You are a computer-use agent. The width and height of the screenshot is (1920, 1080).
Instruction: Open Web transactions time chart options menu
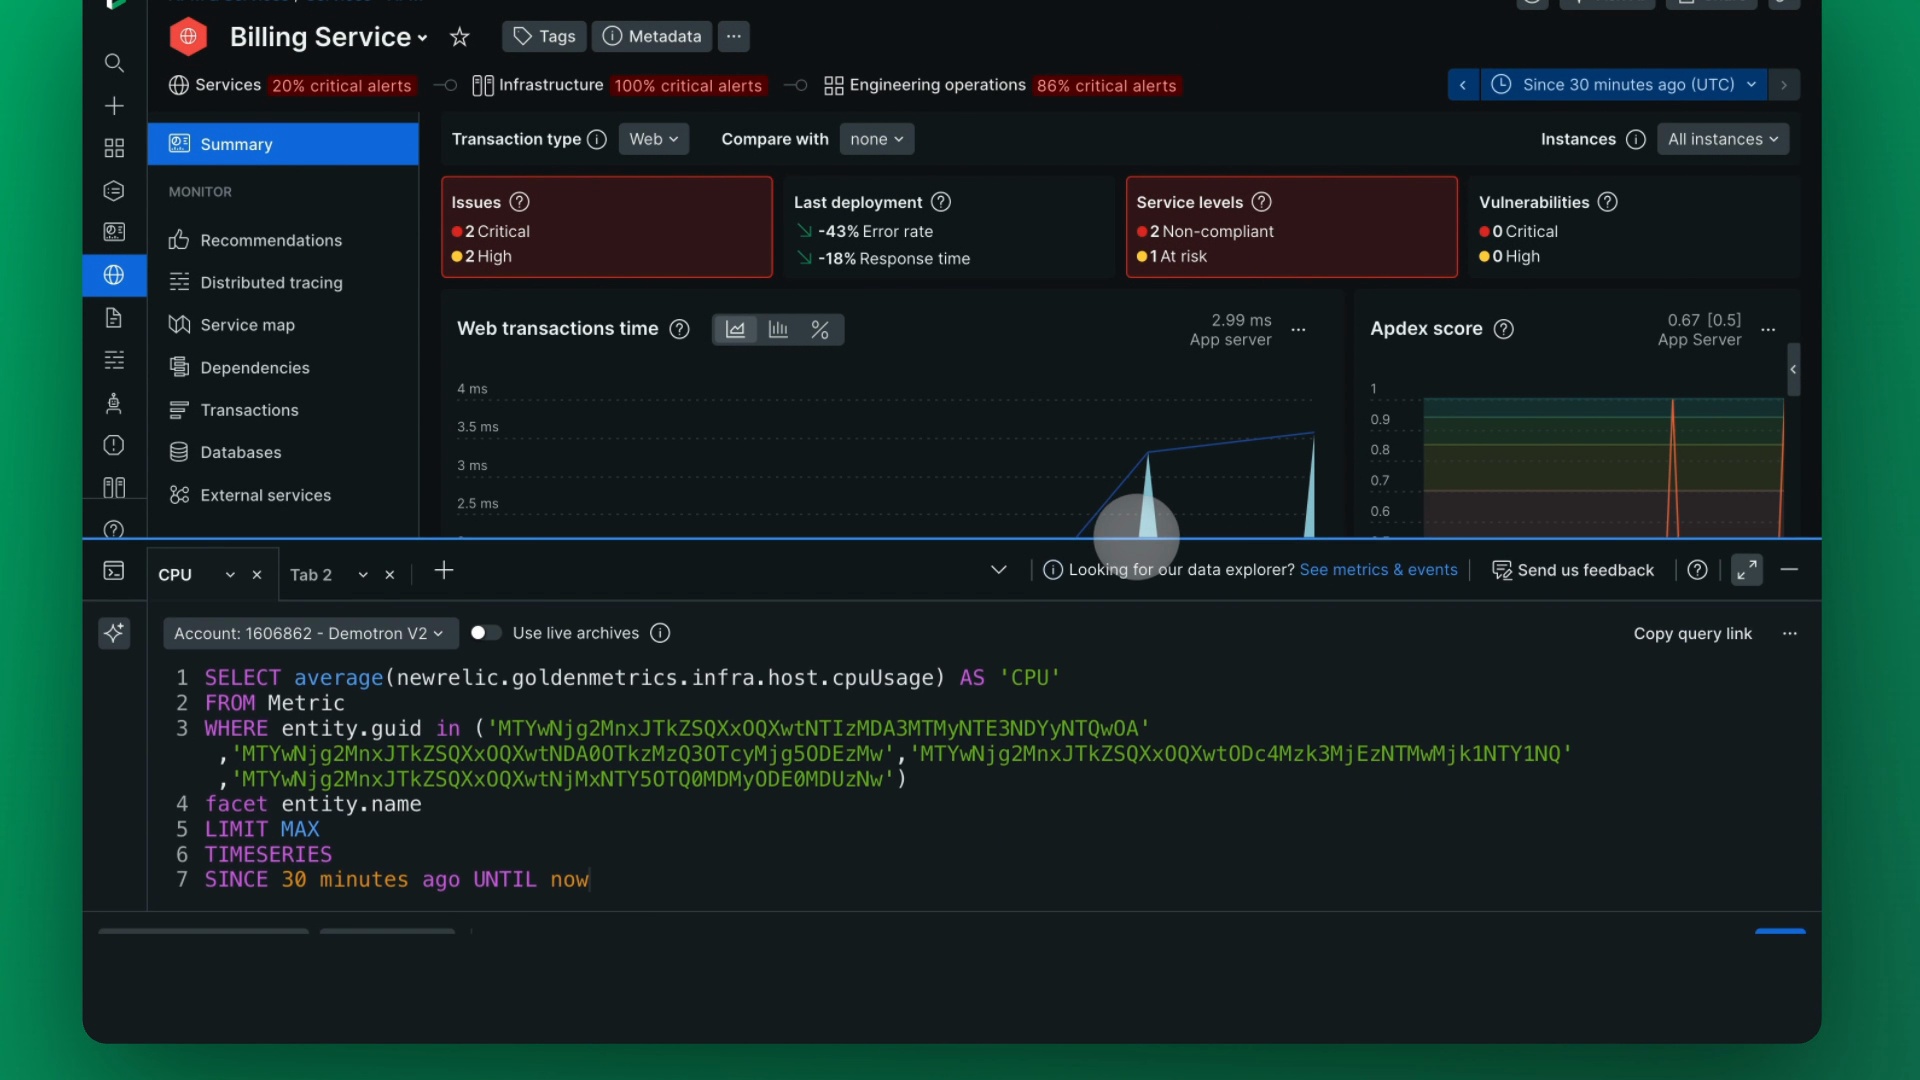click(x=1298, y=330)
